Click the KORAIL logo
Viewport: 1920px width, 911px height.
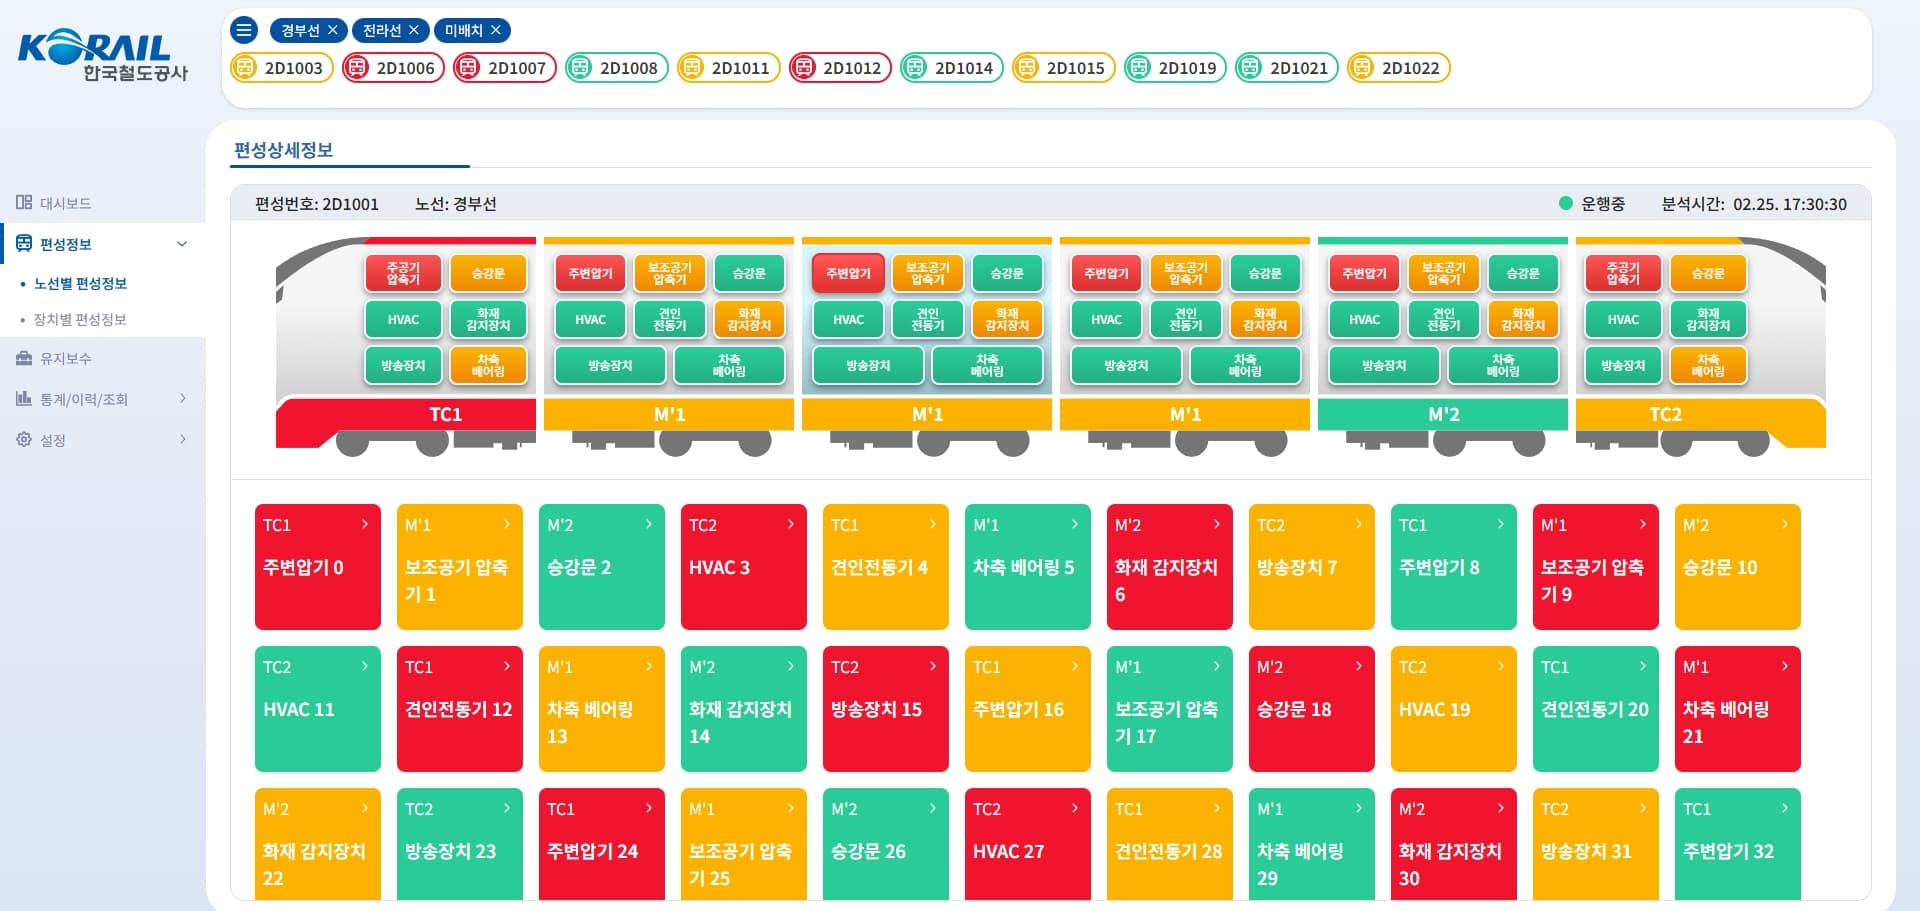[102, 56]
